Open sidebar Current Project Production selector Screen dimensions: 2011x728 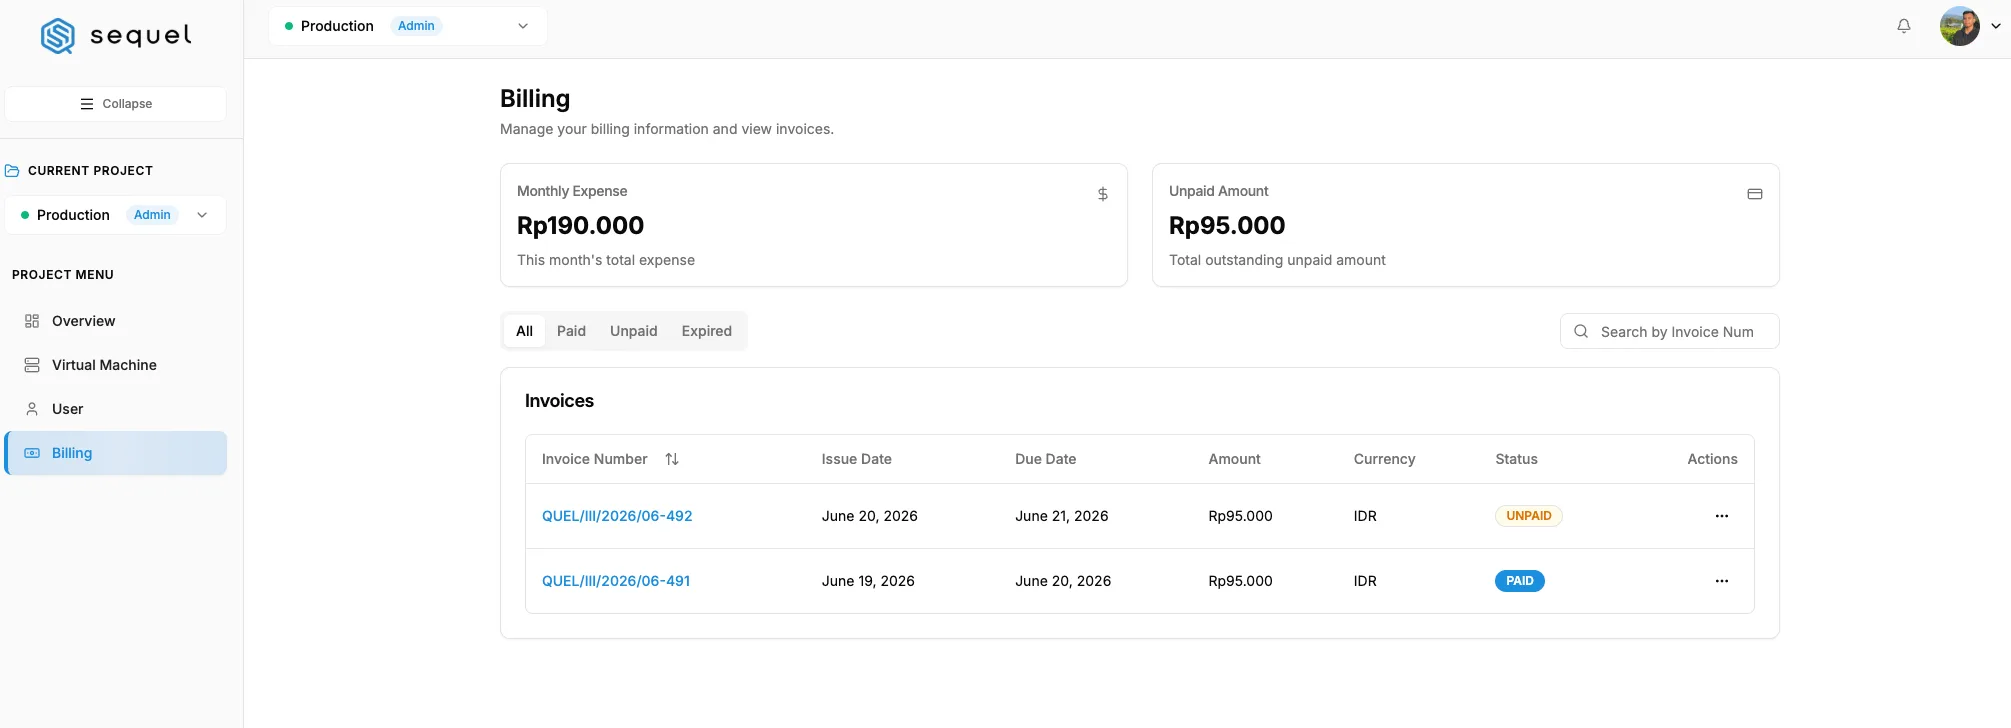[116, 215]
